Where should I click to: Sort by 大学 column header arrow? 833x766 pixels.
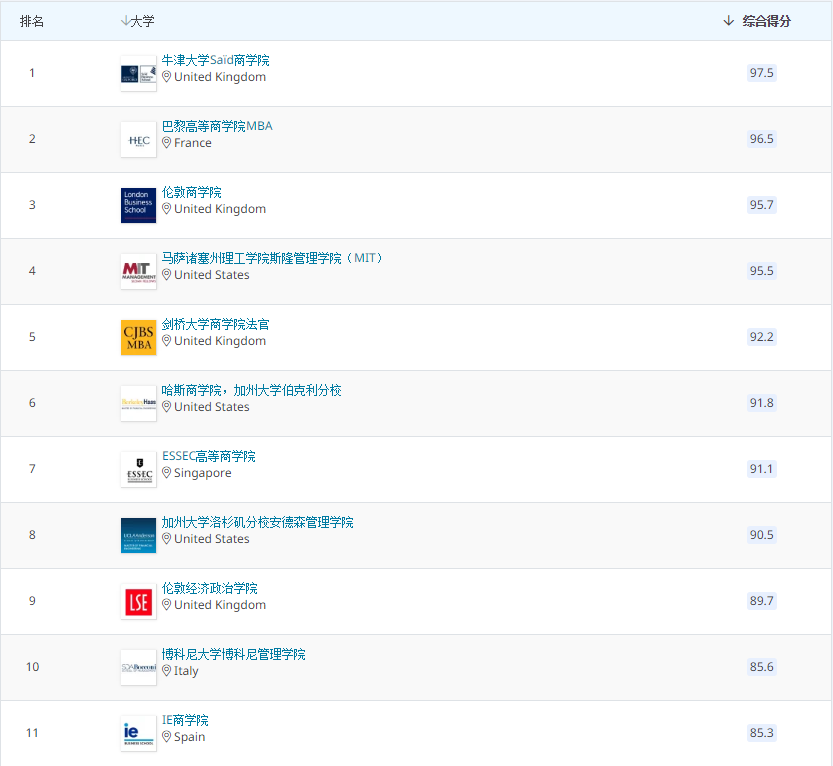click(x=125, y=21)
